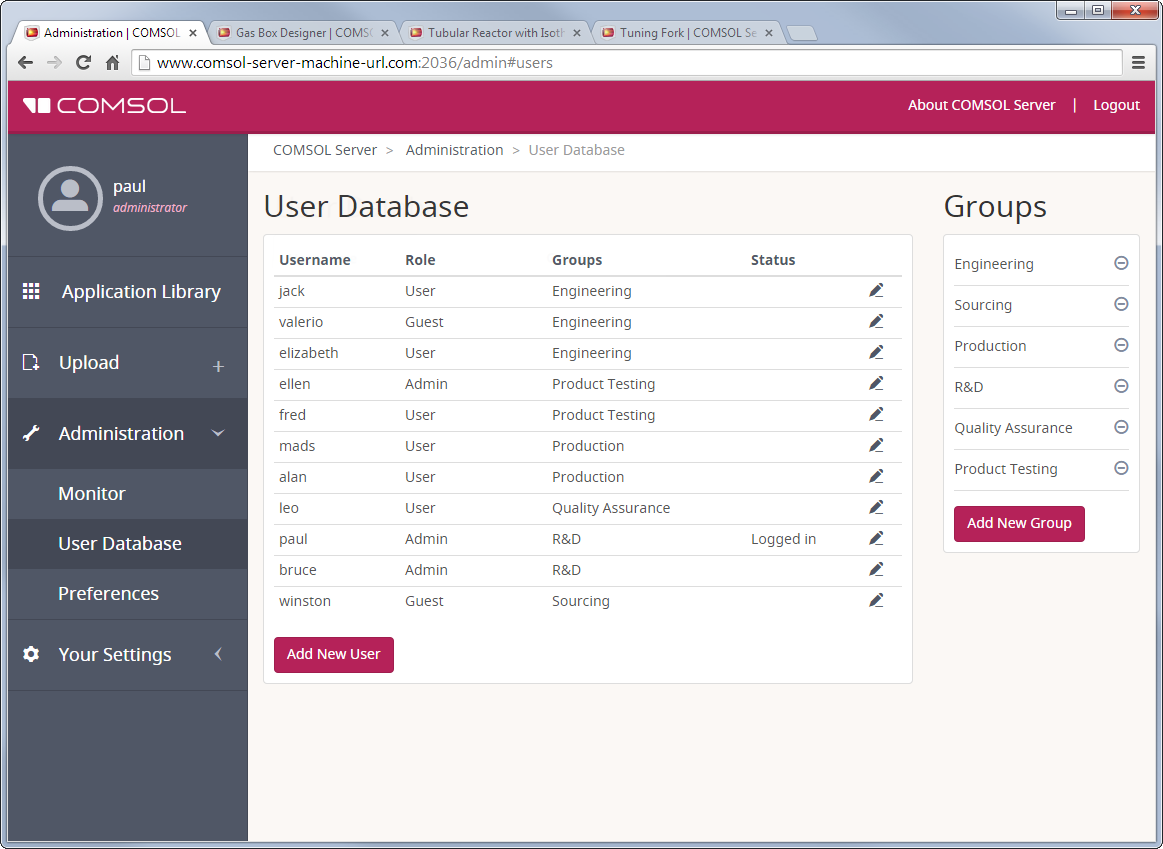The width and height of the screenshot is (1163, 849).
Task: Click the Username column header
Action: pyautogui.click(x=314, y=260)
